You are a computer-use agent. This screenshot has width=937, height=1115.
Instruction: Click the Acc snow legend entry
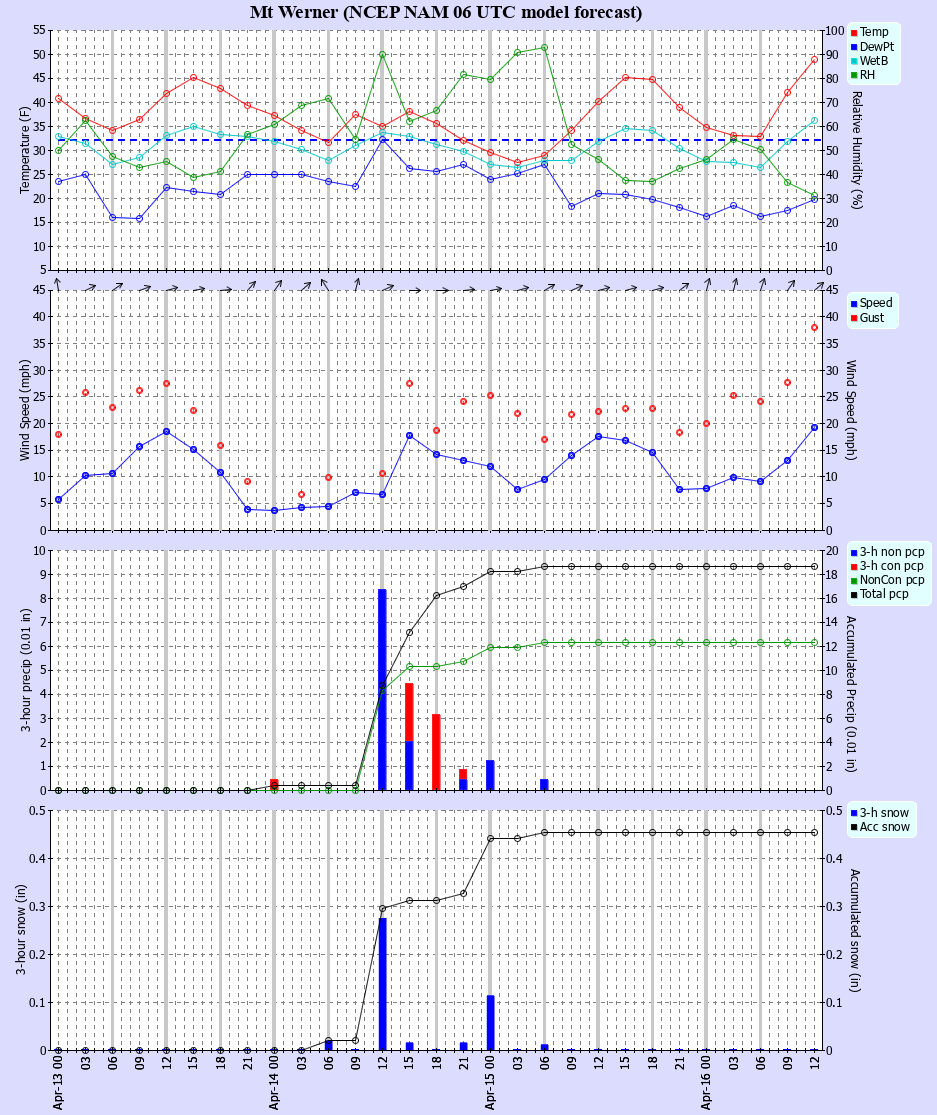[x=884, y=827]
